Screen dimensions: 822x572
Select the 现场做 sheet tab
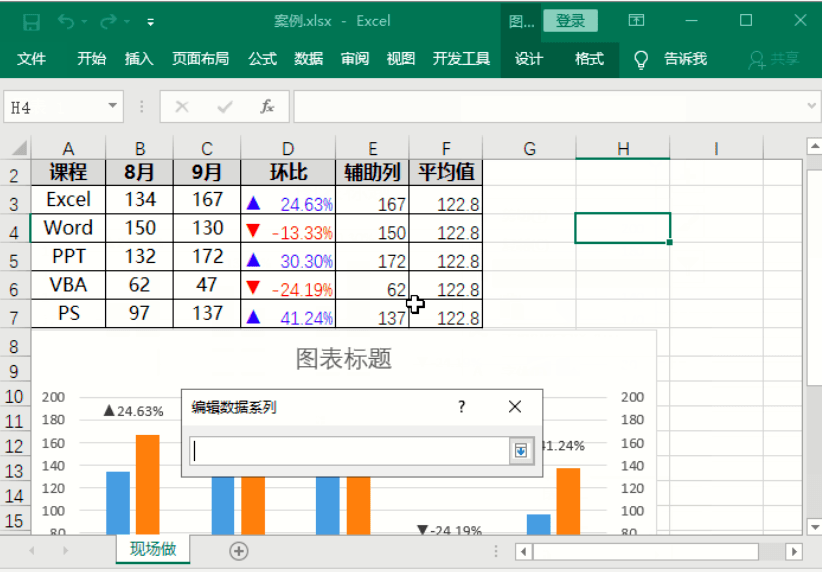[x=153, y=549]
